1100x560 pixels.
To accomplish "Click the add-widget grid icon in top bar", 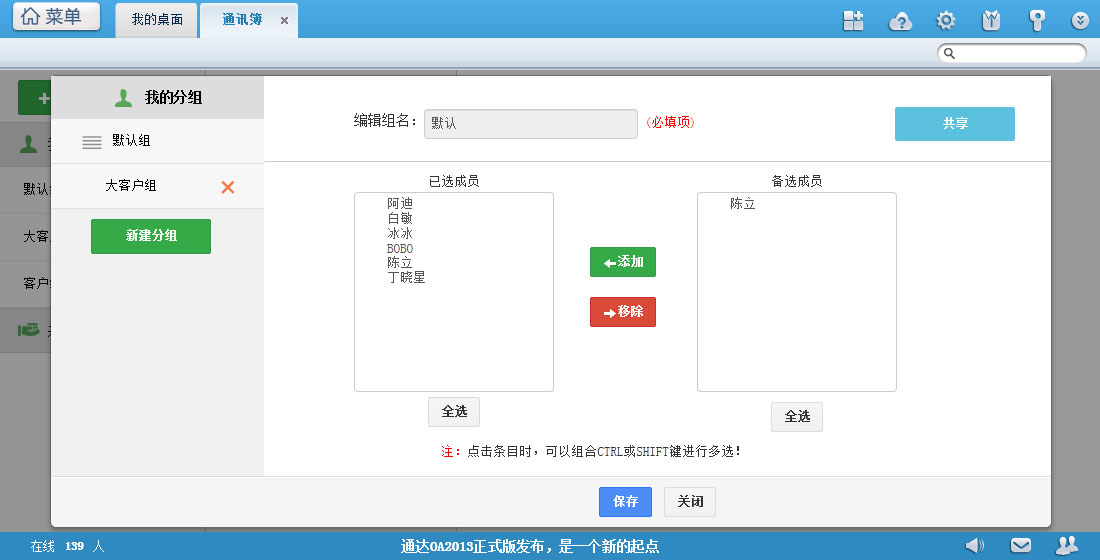I will (x=853, y=20).
